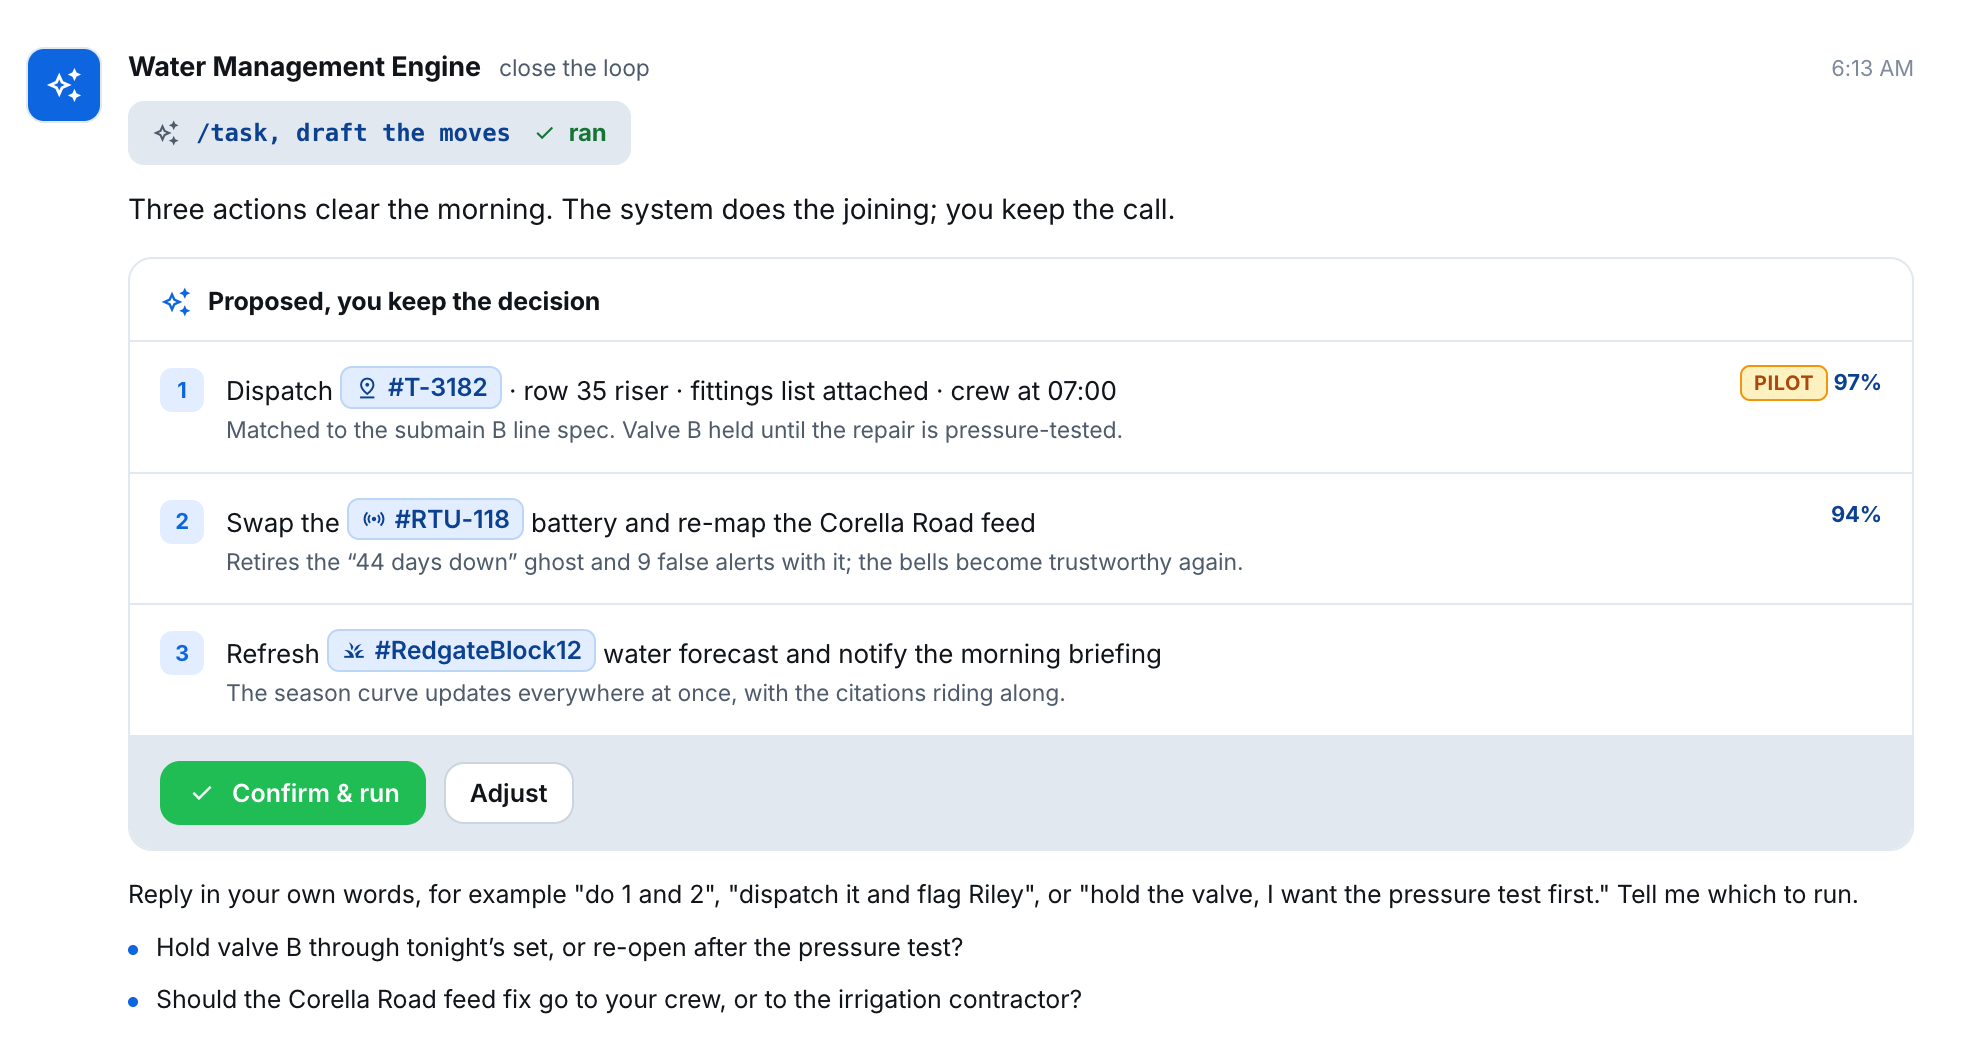The image size is (1962, 1044).
Task: Select the step number 3 badge
Action: [182, 653]
